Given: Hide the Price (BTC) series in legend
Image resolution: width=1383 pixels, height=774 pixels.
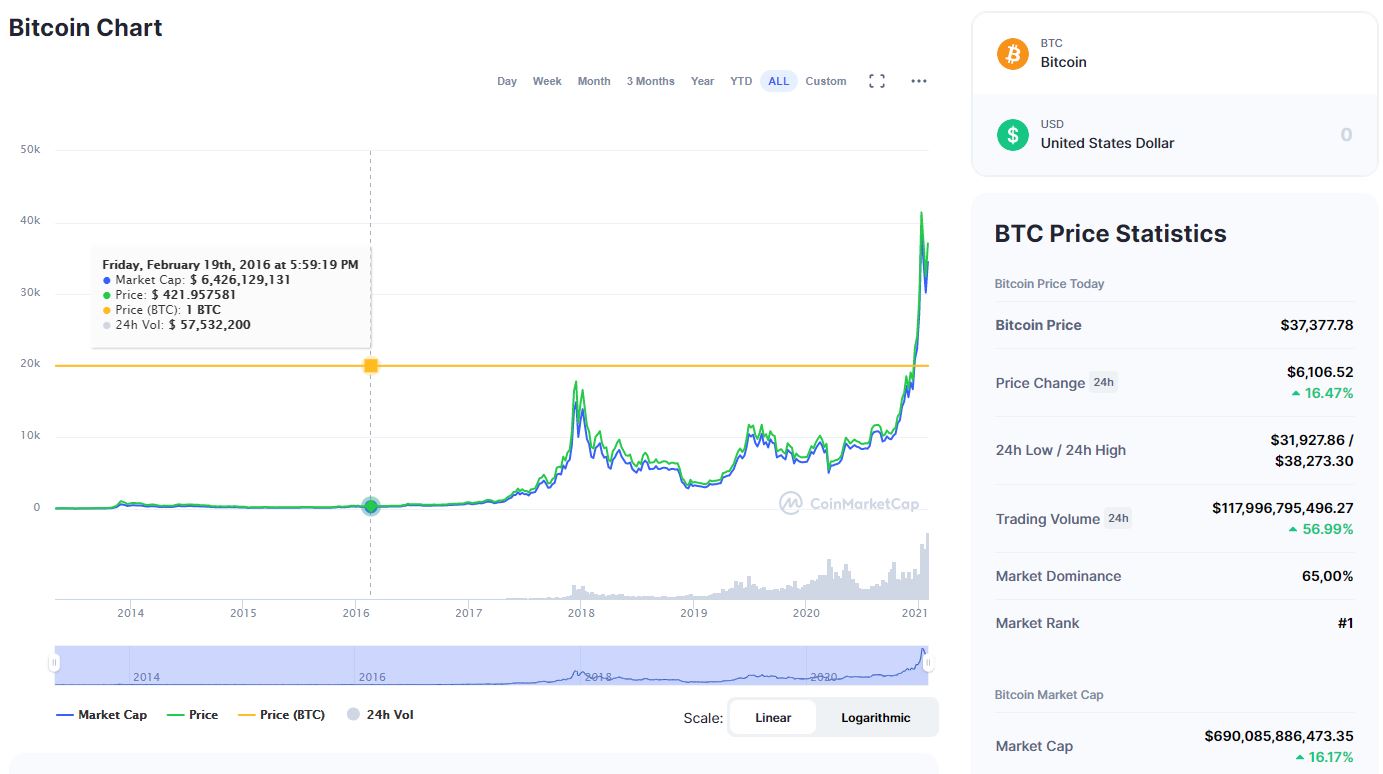Looking at the screenshot, I should (x=281, y=715).
